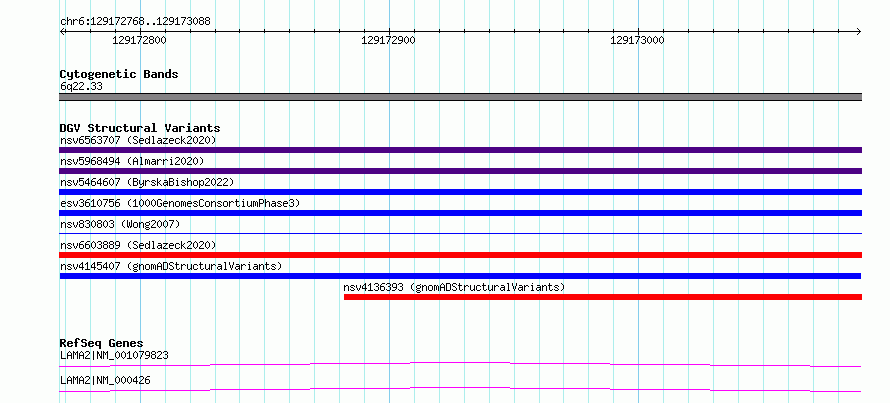Select the gray 6q22.33 cytogenetic band bar

[460, 97]
